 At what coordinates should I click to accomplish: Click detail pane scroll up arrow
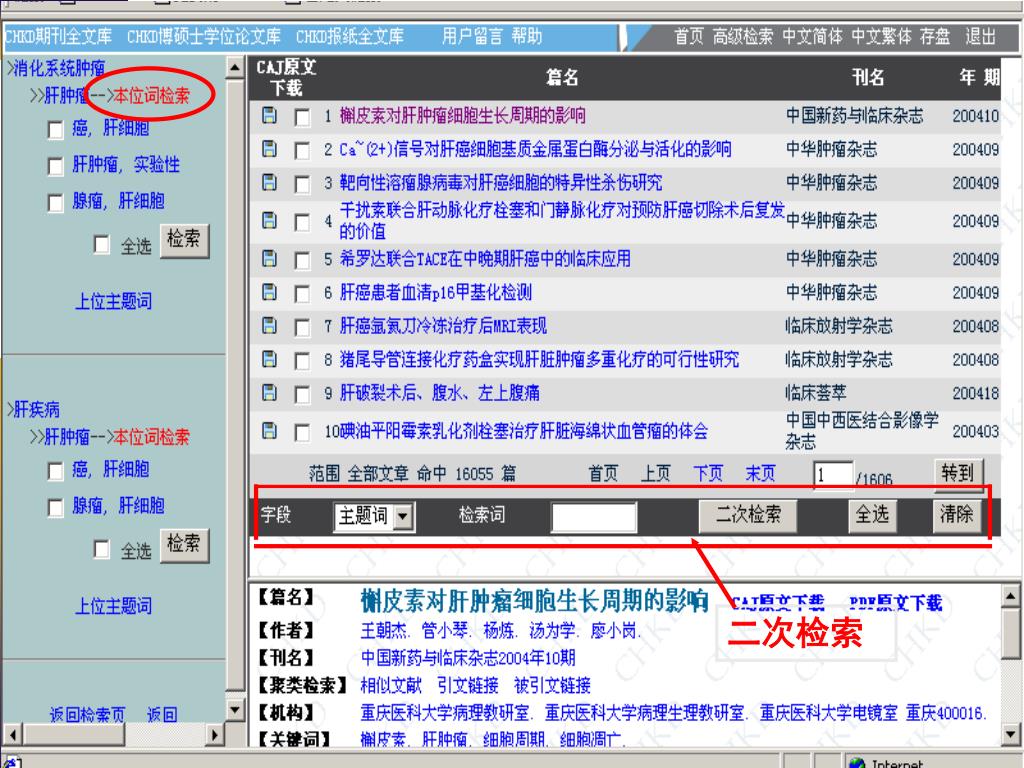[x=1010, y=596]
